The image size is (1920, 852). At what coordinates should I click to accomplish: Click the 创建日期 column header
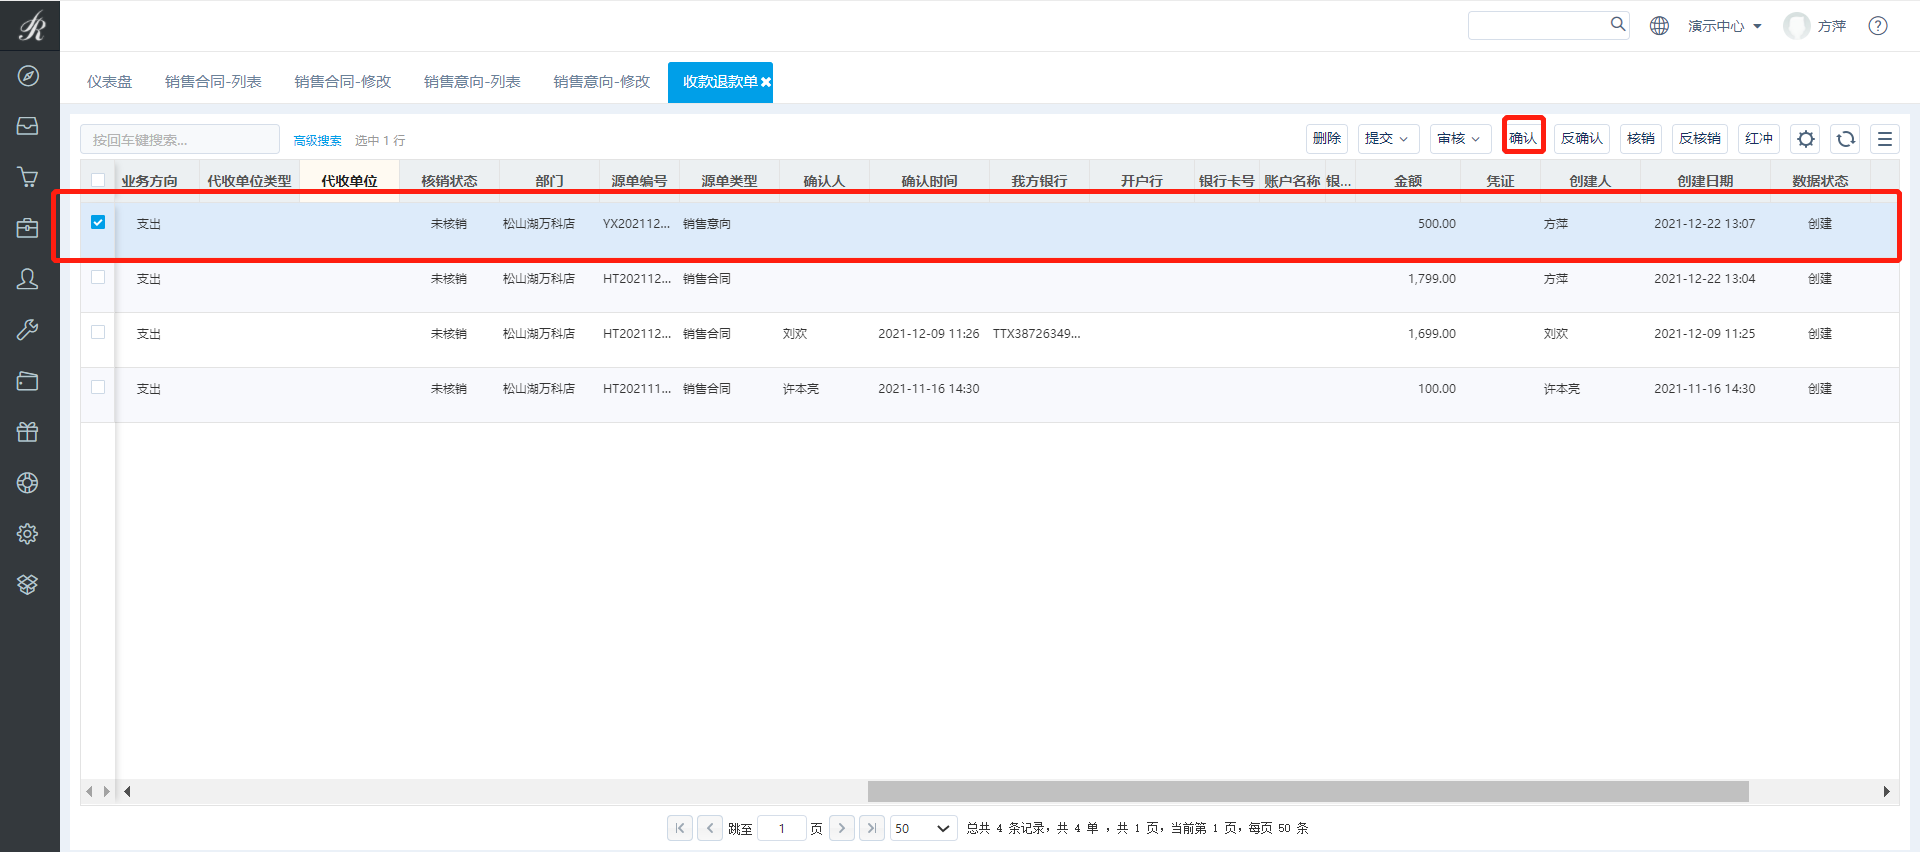click(1705, 181)
